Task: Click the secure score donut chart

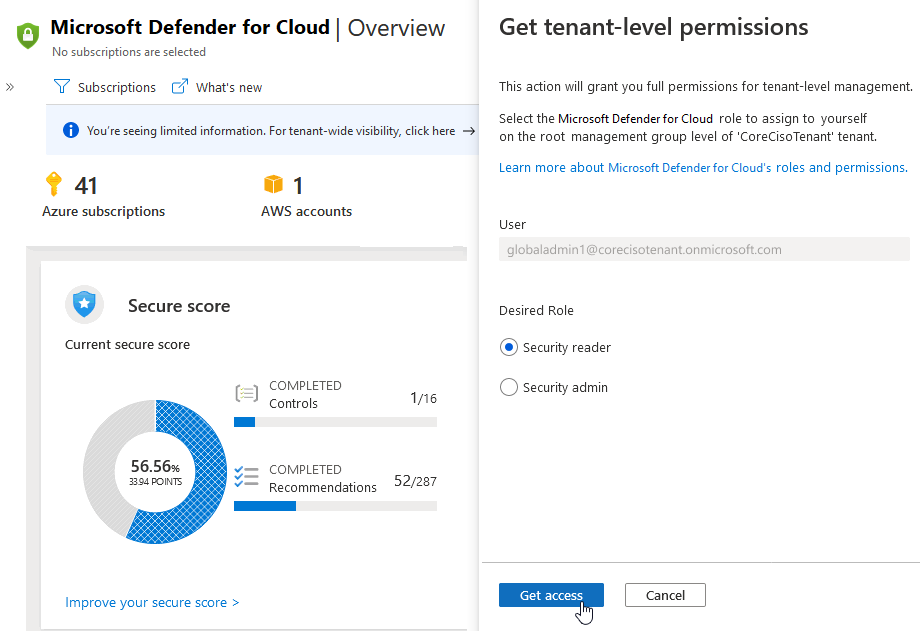Action: 155,472
